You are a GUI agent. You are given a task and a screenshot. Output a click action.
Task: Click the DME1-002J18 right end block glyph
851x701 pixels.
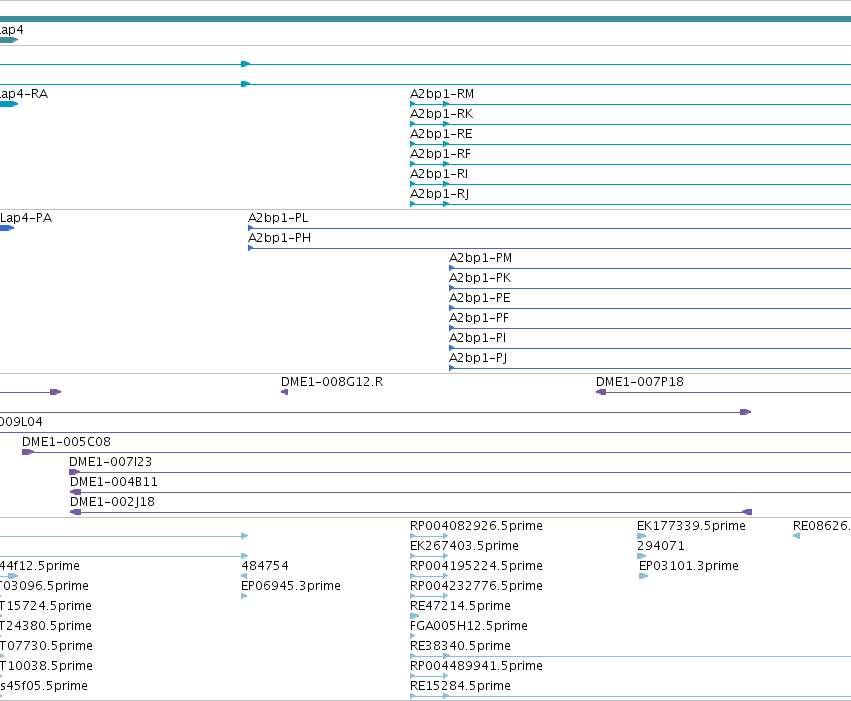(x=747, y=512)
